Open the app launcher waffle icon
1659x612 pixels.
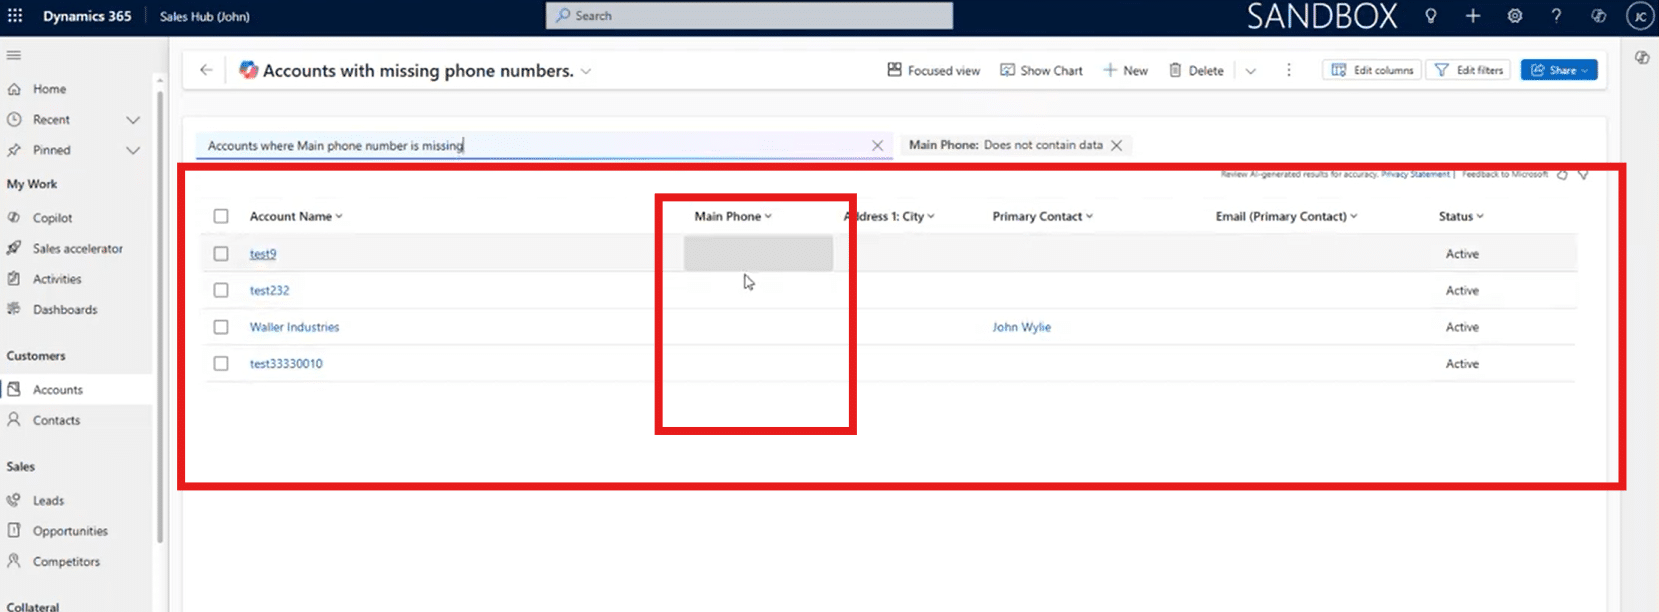click(x=15, y=16)
